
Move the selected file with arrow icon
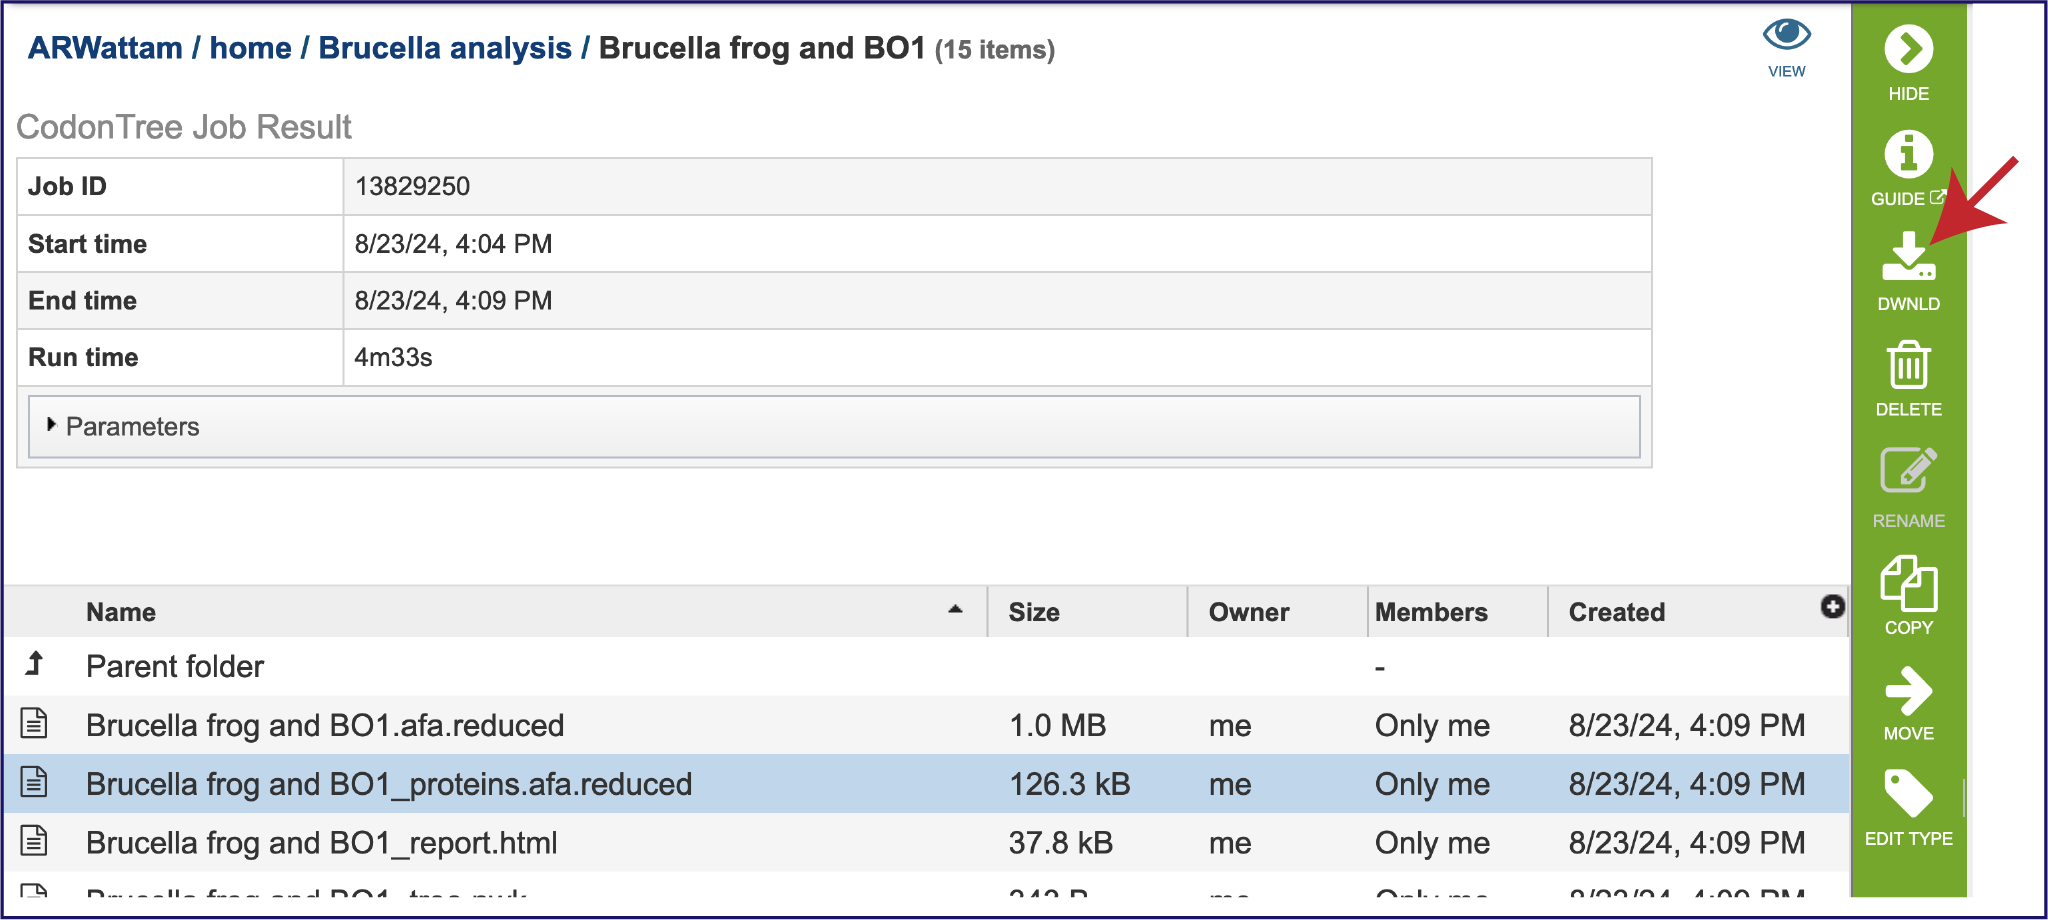point(1908,691)
